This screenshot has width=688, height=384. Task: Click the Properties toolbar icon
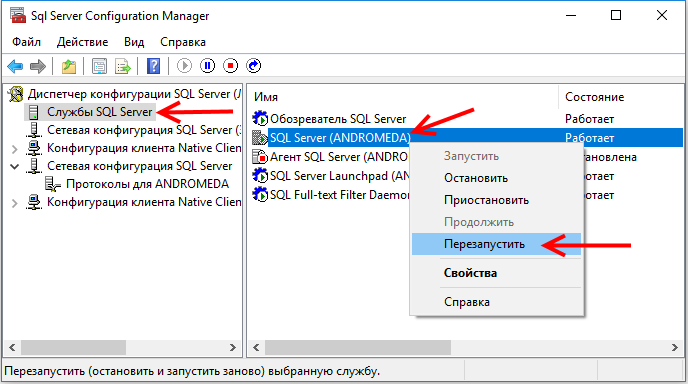click(99, 66)
